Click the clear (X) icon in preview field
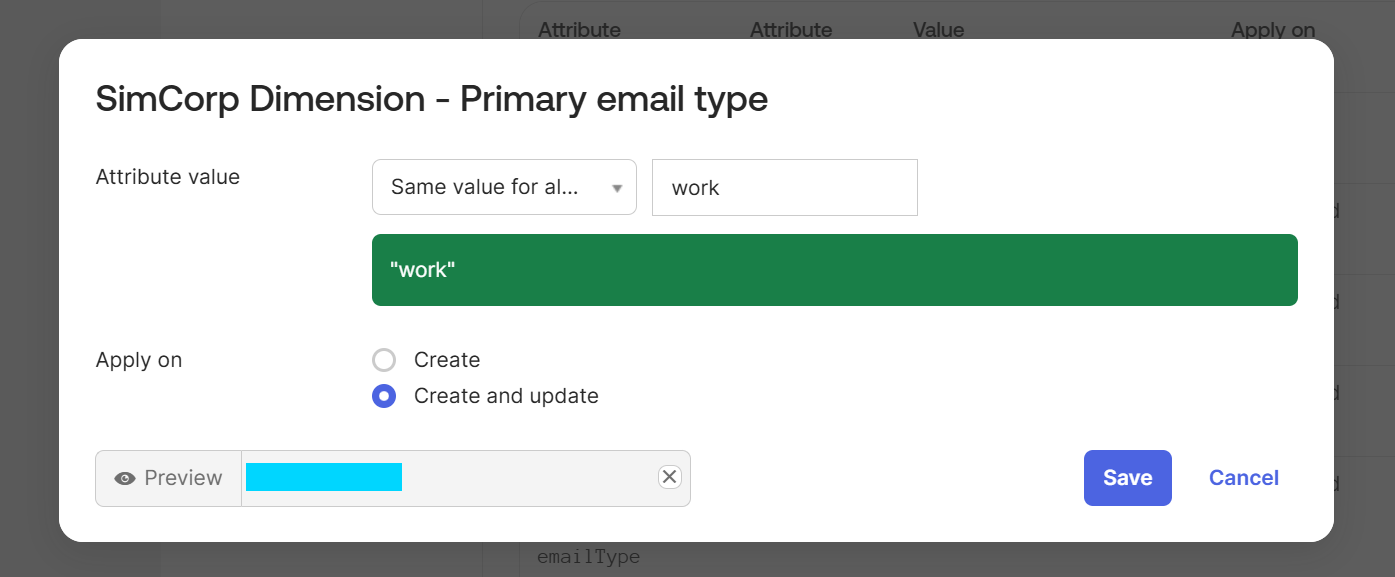1395x577 pixels. click(669, 476)
